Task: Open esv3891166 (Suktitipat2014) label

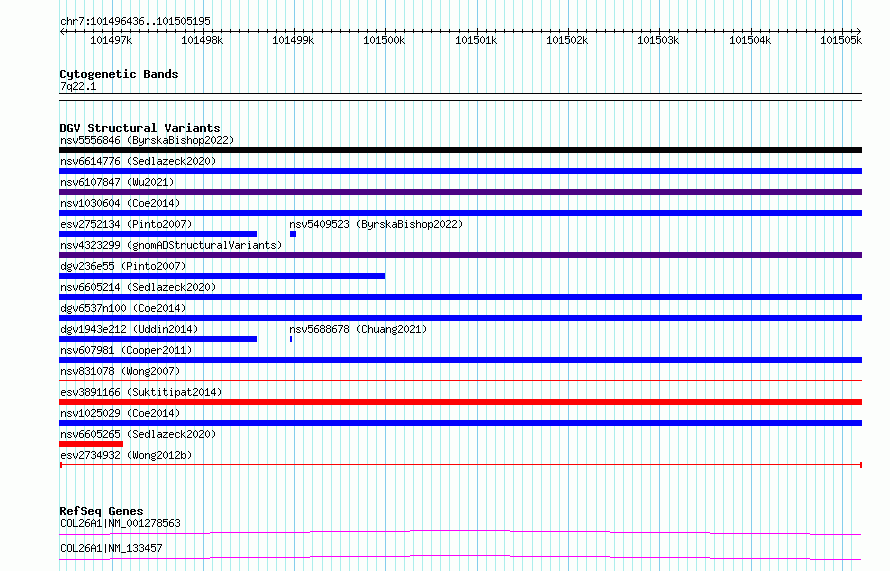Action: click(x=141, y=392)
